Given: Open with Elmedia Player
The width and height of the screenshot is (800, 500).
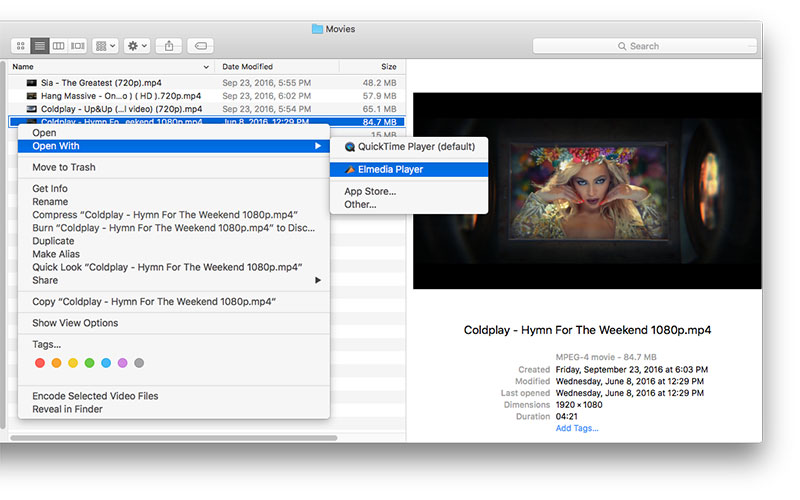Looking at the screenshot, I should [x=409, y=169].
